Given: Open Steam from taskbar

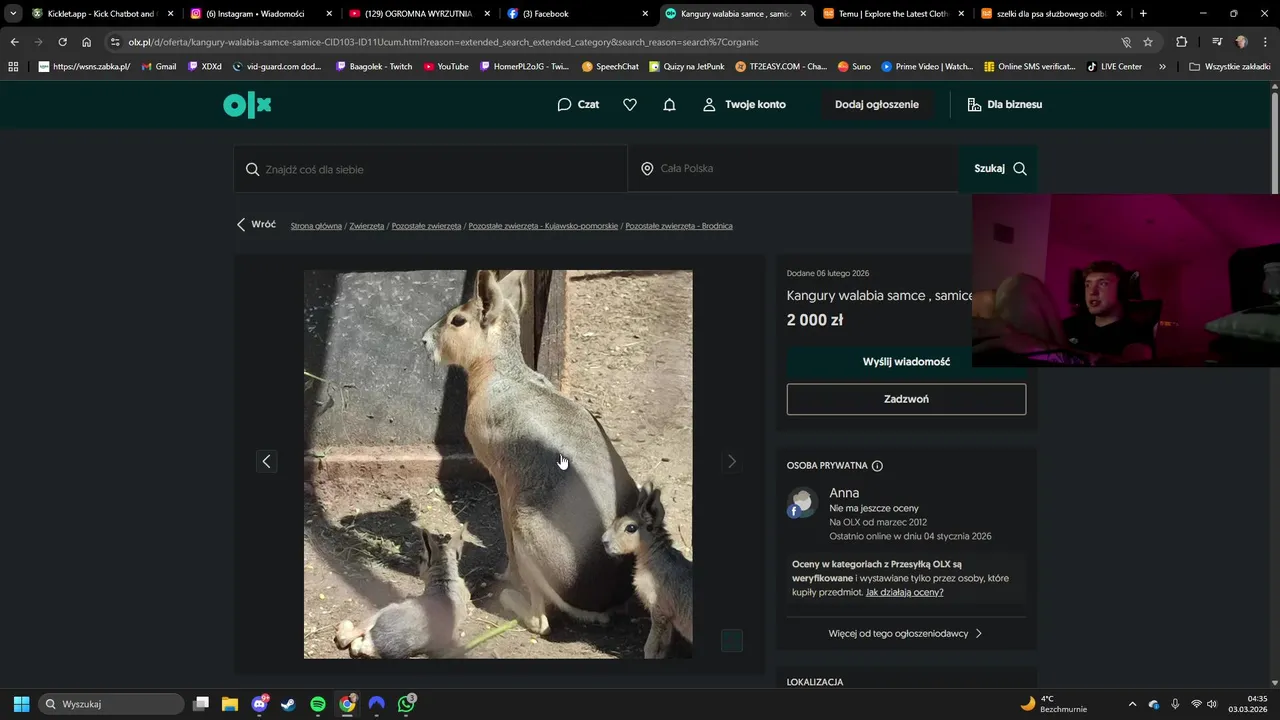Looking at the screenshot, I should tap(288, 704).
